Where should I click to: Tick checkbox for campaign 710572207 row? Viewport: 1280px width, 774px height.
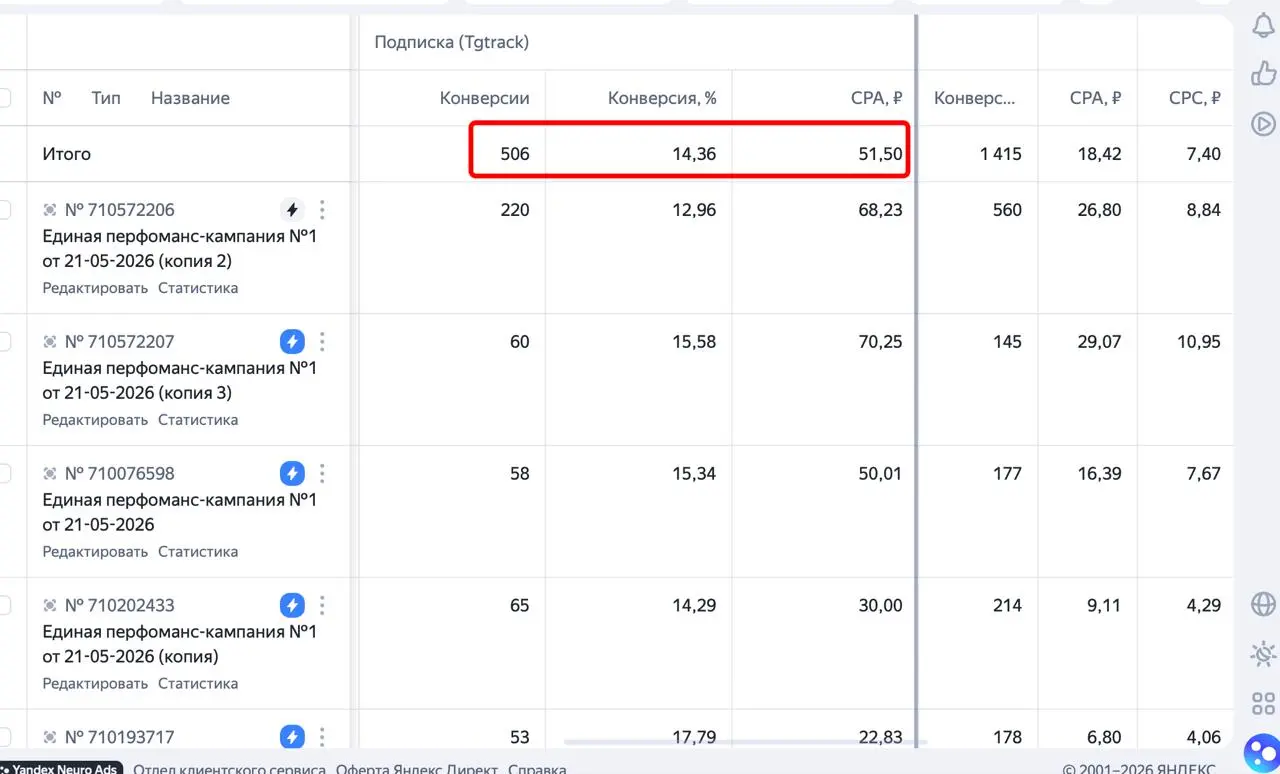[4, 342]
